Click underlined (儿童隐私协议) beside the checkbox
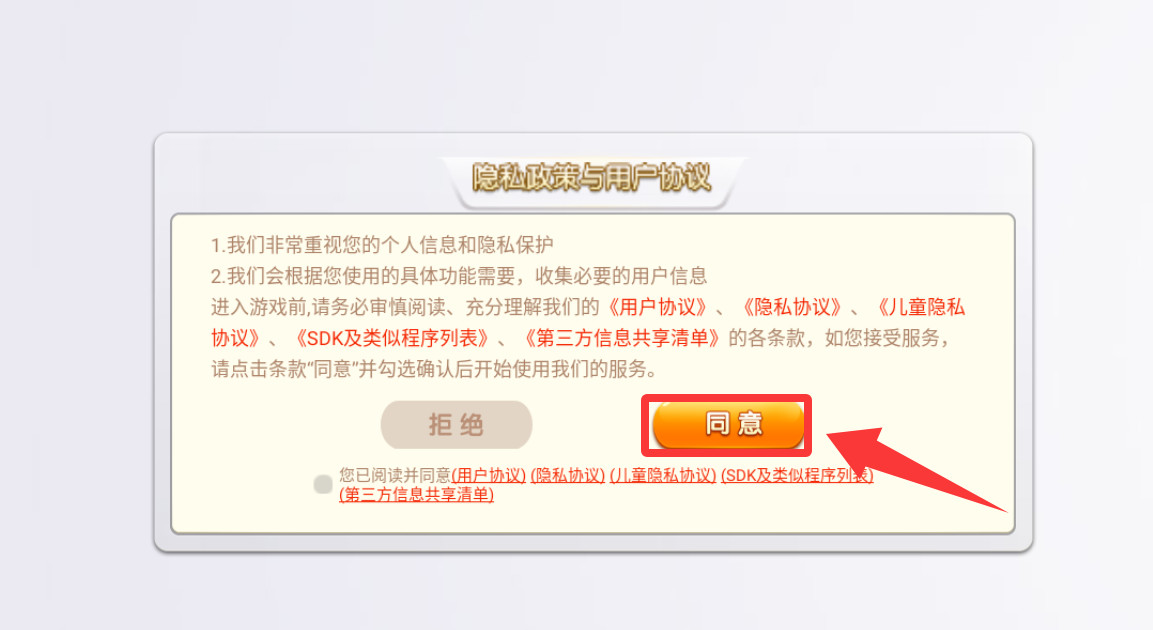1153x630 pixels. tap(663, 475)
